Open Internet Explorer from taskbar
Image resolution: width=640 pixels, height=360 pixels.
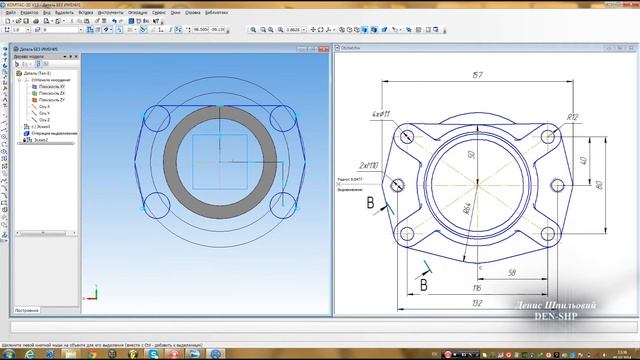tap(29, 354)
